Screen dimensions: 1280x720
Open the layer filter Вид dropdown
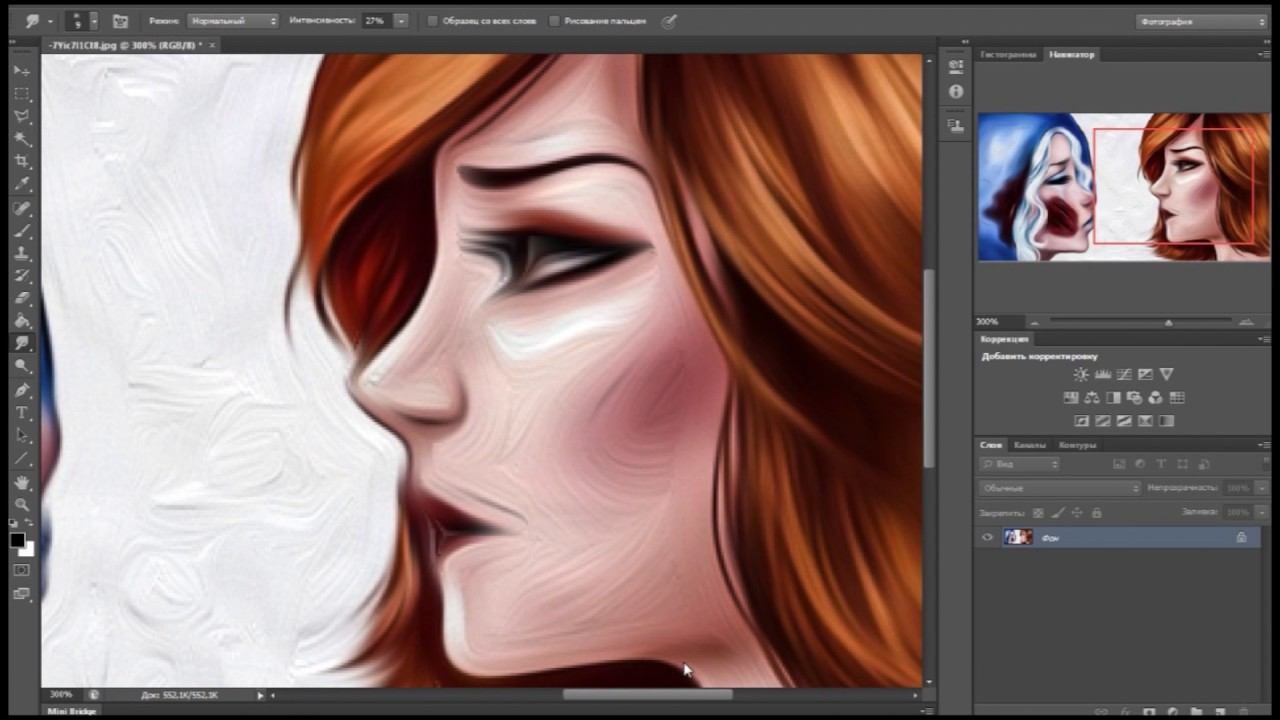point(1020,464)
